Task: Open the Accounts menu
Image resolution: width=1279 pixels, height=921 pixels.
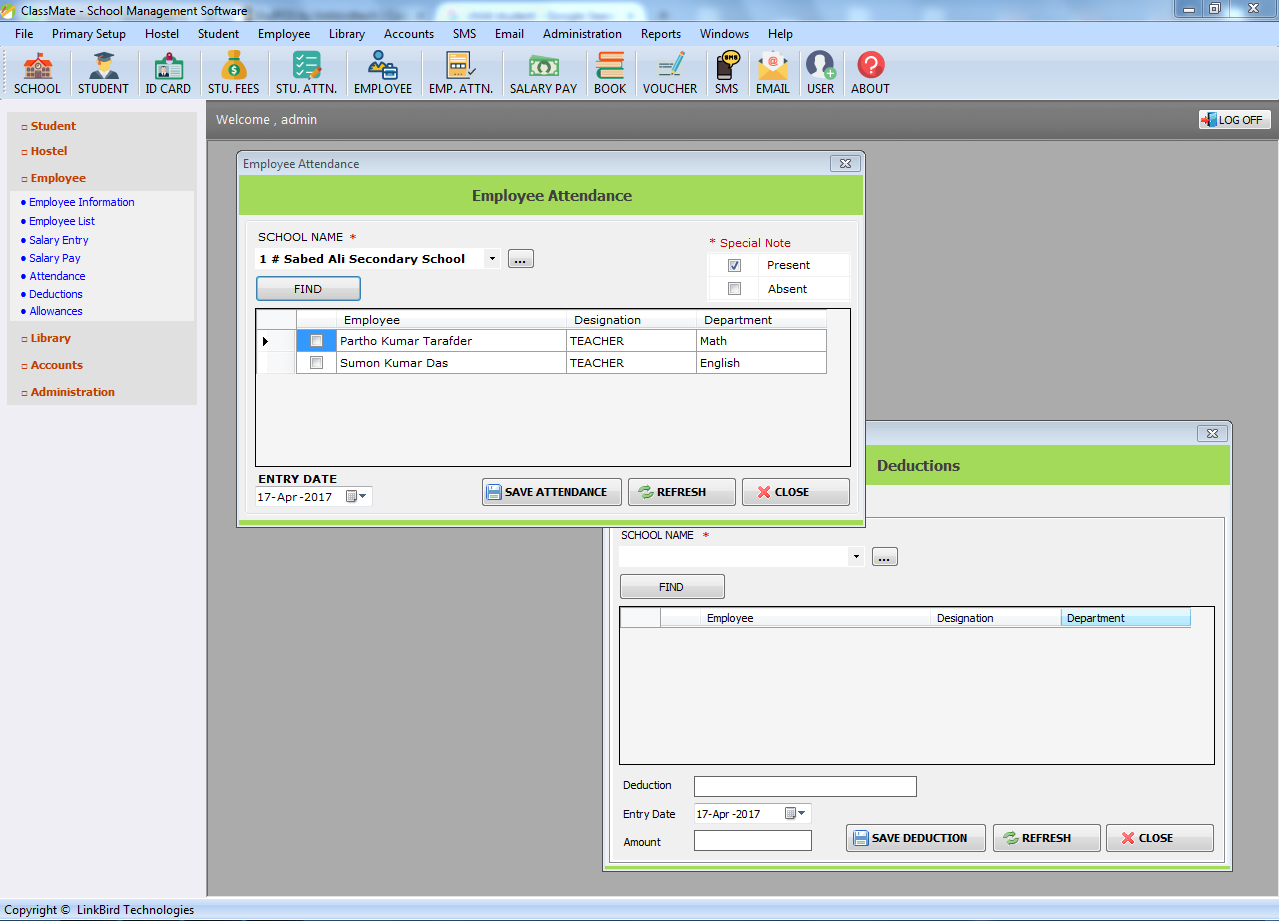Action: tap(408, 33)
